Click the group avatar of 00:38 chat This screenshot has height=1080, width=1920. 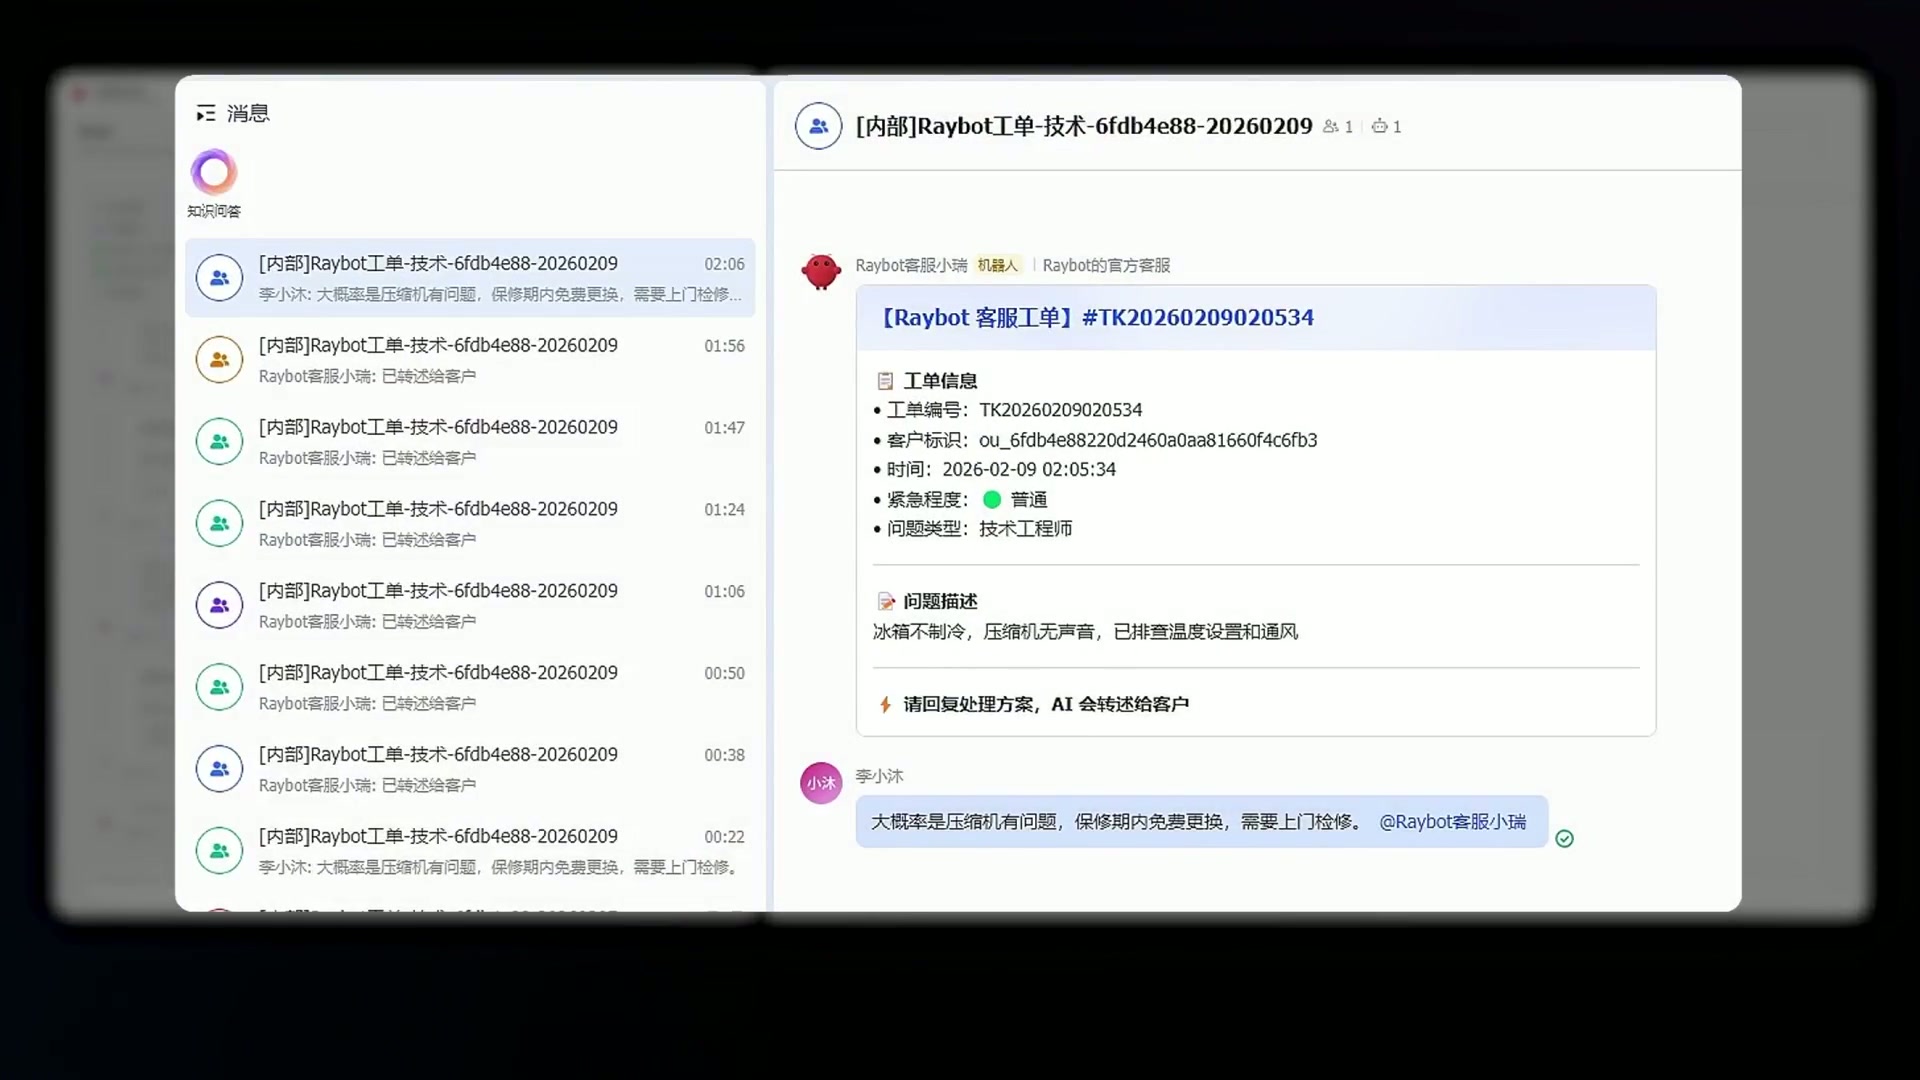[219, 770]
